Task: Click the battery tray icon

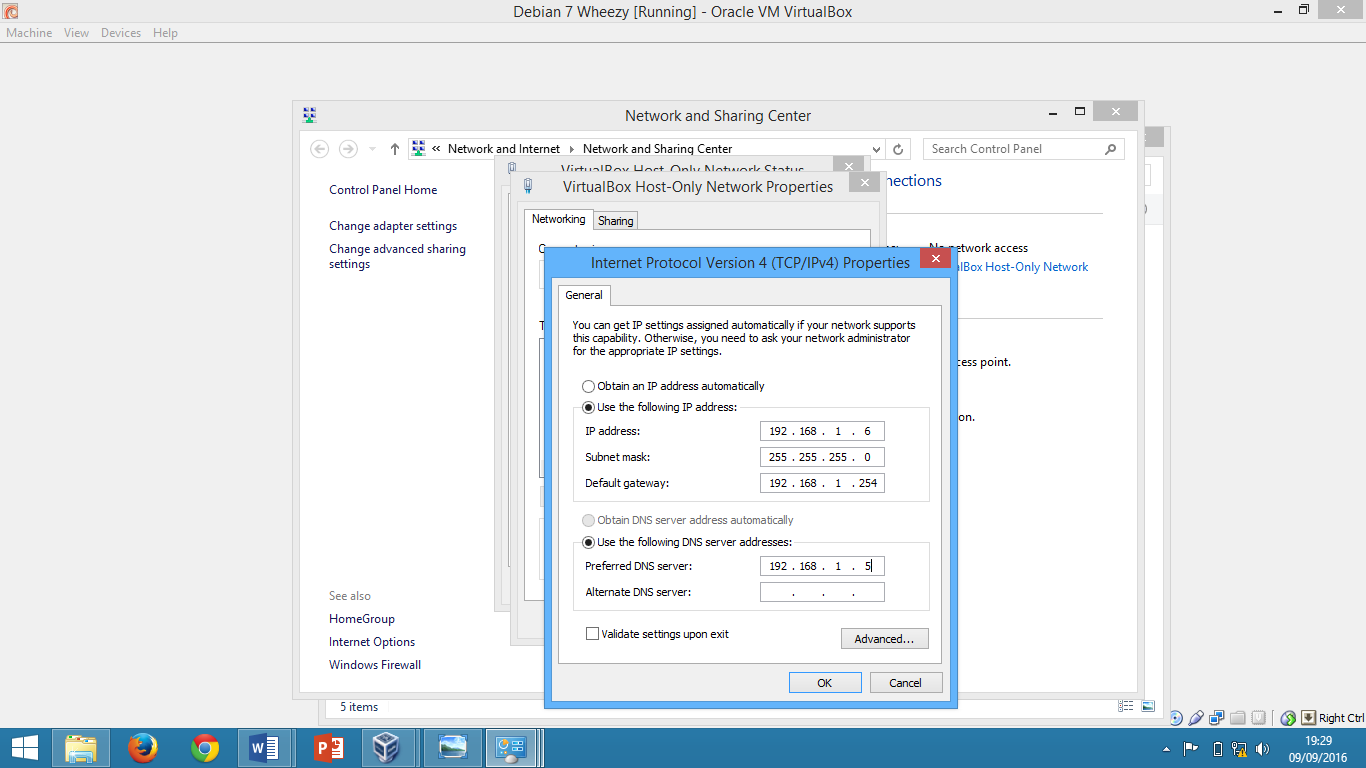Action: (x=1217, y=748)
